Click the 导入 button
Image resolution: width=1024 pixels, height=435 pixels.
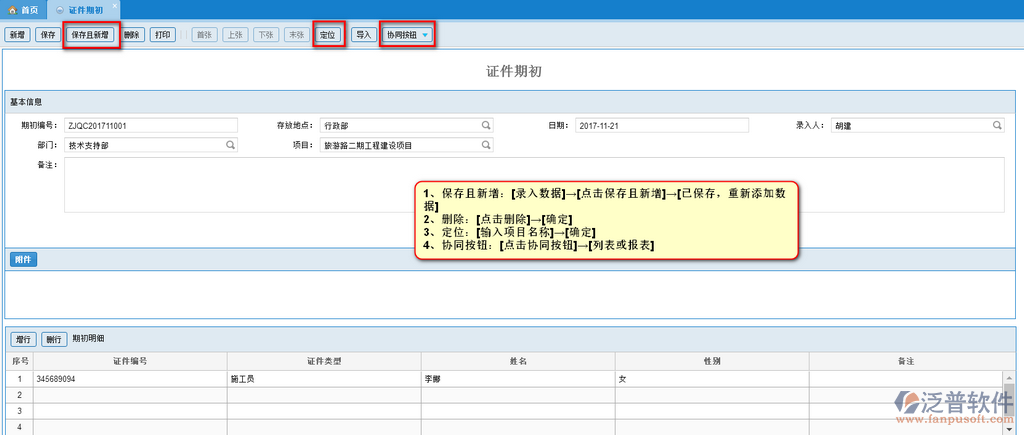pyautogui.click(x=363, y=35)
